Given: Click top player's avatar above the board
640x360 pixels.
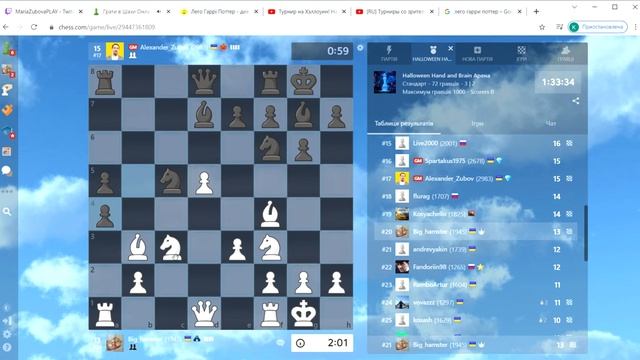Looking at the screenshot, I should (x=115, y=51).
